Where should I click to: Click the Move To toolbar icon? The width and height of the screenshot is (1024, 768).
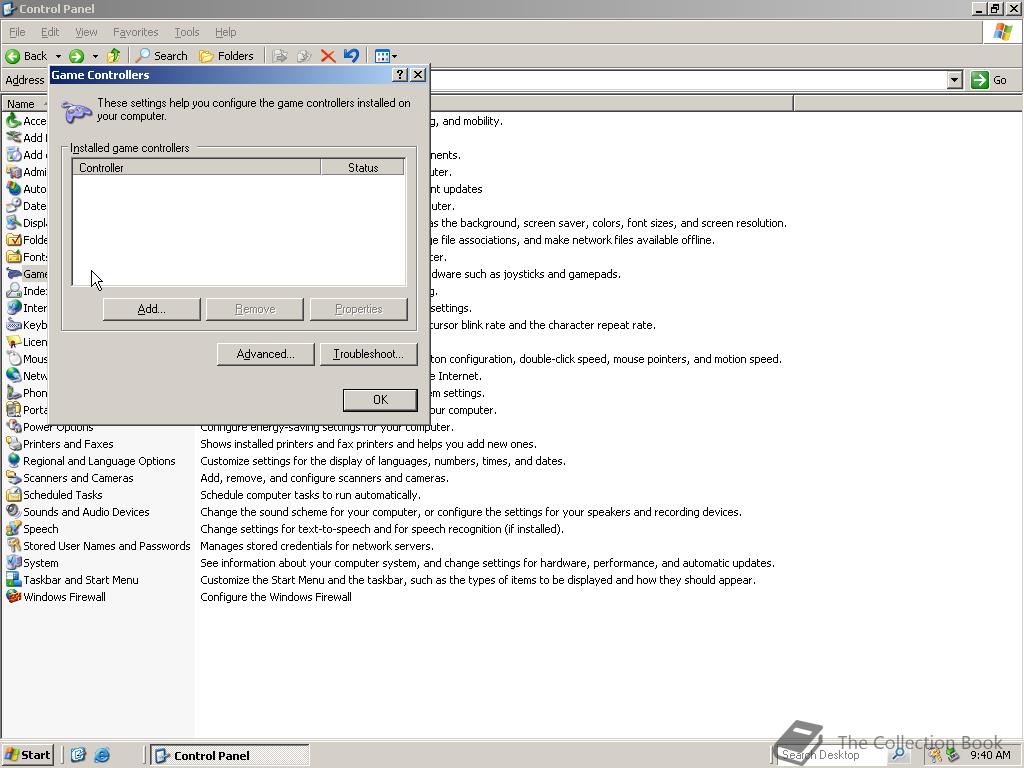pyautogui.click(x=280, y=56)
